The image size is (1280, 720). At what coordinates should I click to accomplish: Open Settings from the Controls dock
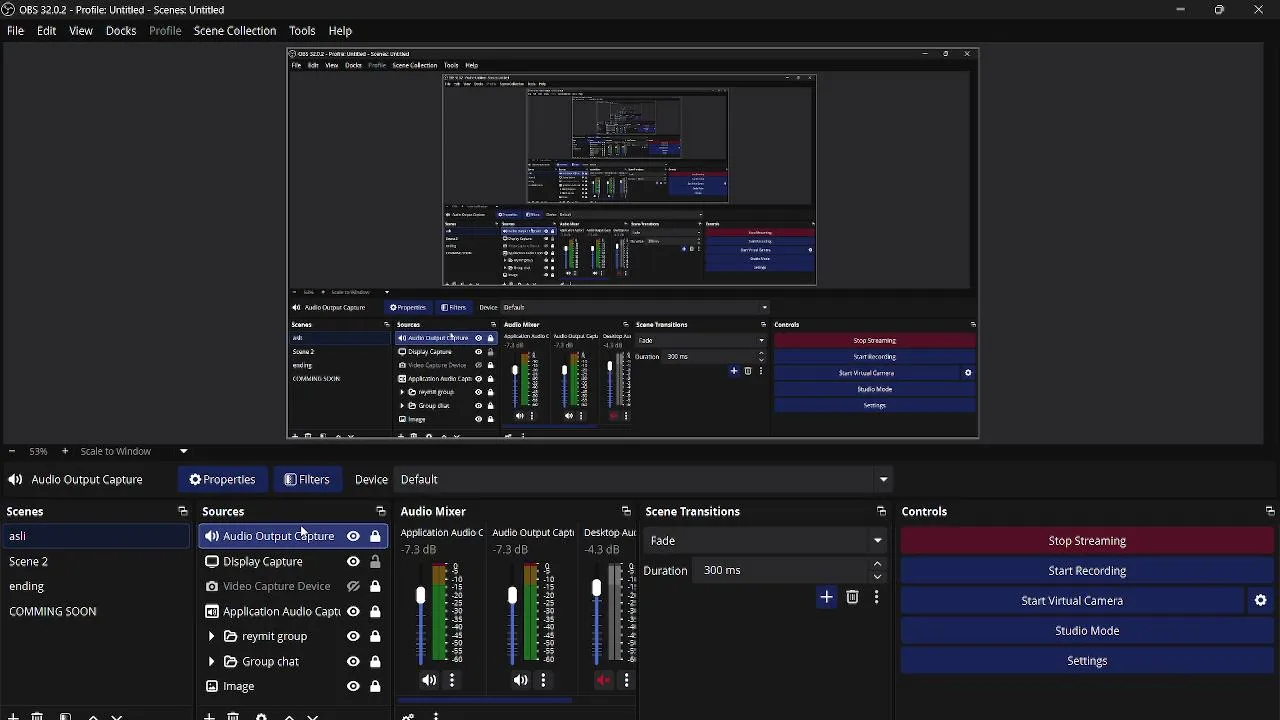[x=1087, y=660]
